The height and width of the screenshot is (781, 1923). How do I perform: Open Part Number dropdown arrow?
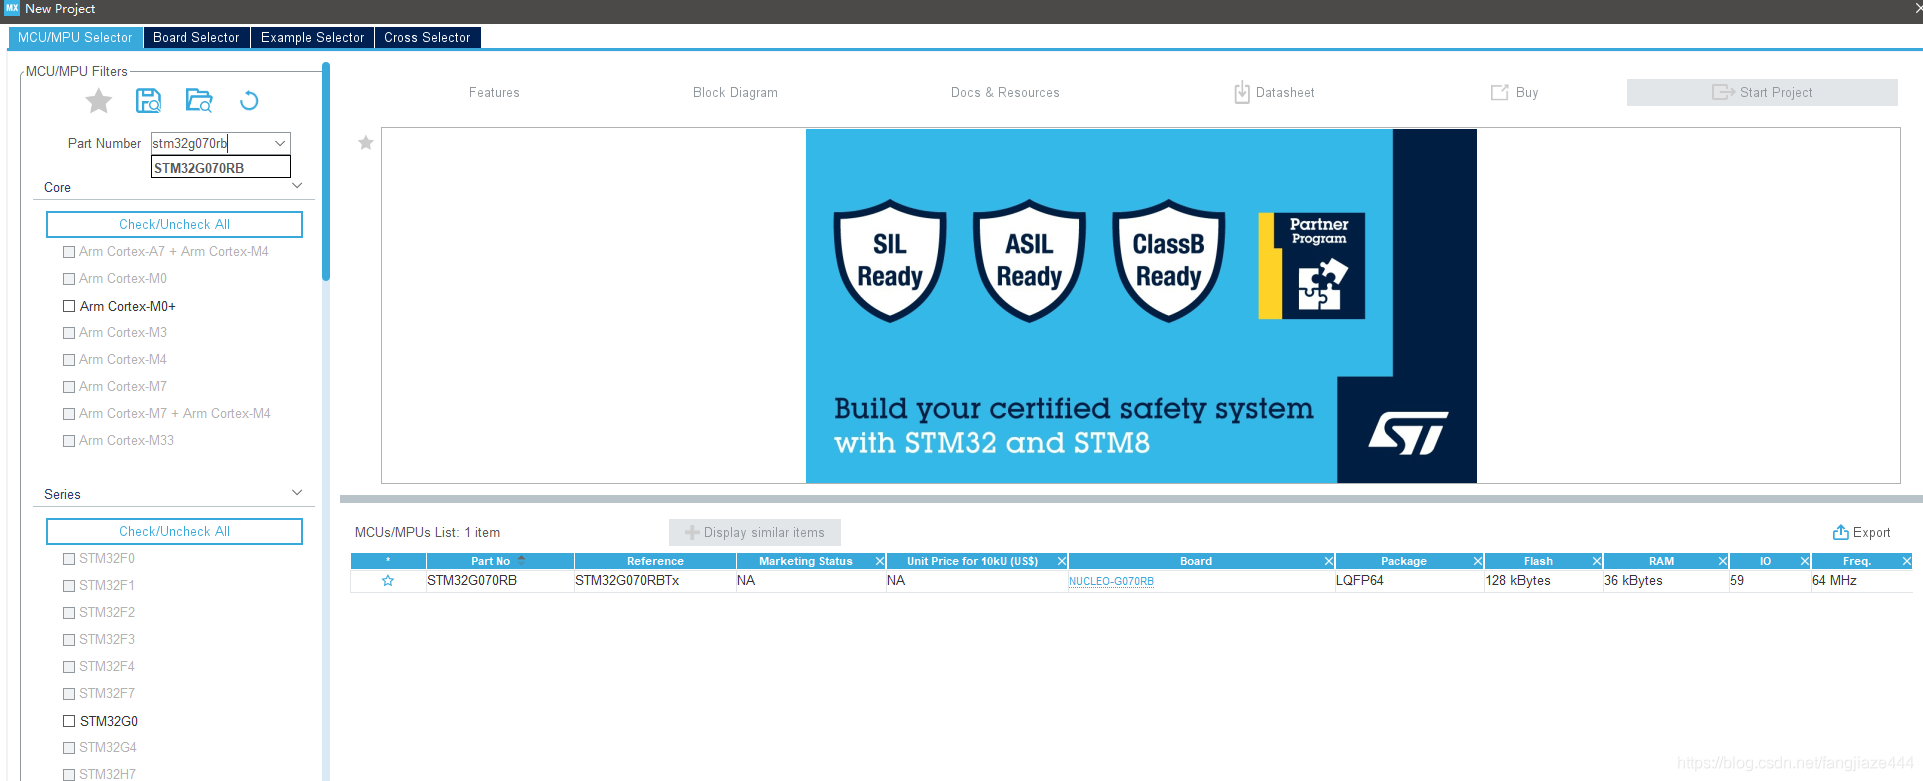tap(280, 143)
